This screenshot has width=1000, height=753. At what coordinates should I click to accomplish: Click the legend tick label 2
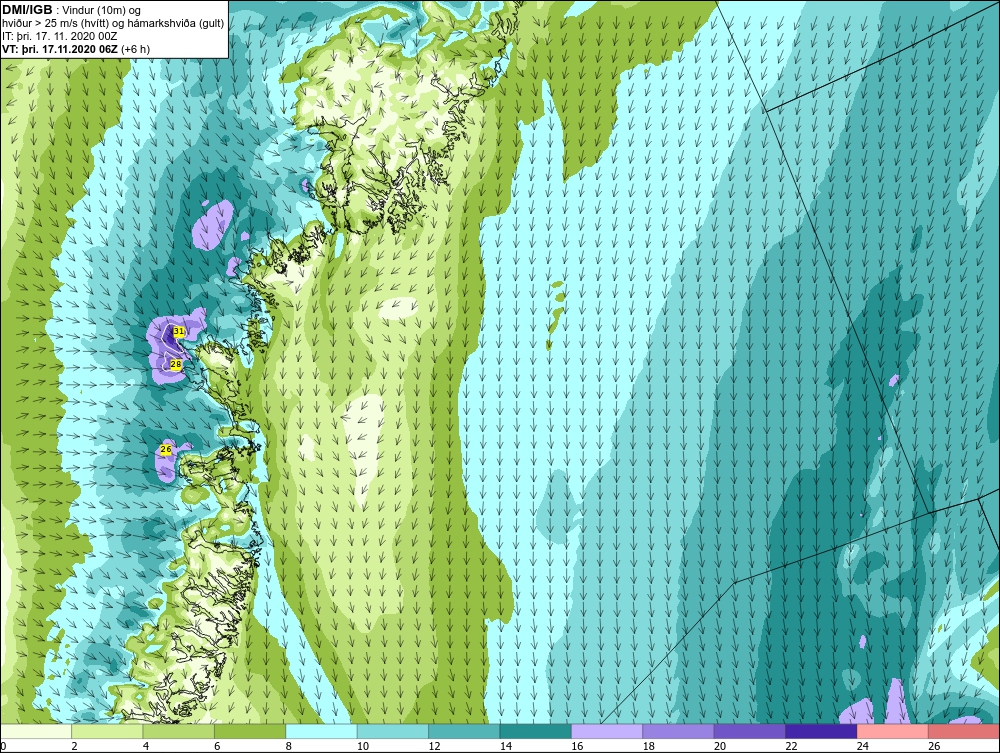tap(75, 746)
